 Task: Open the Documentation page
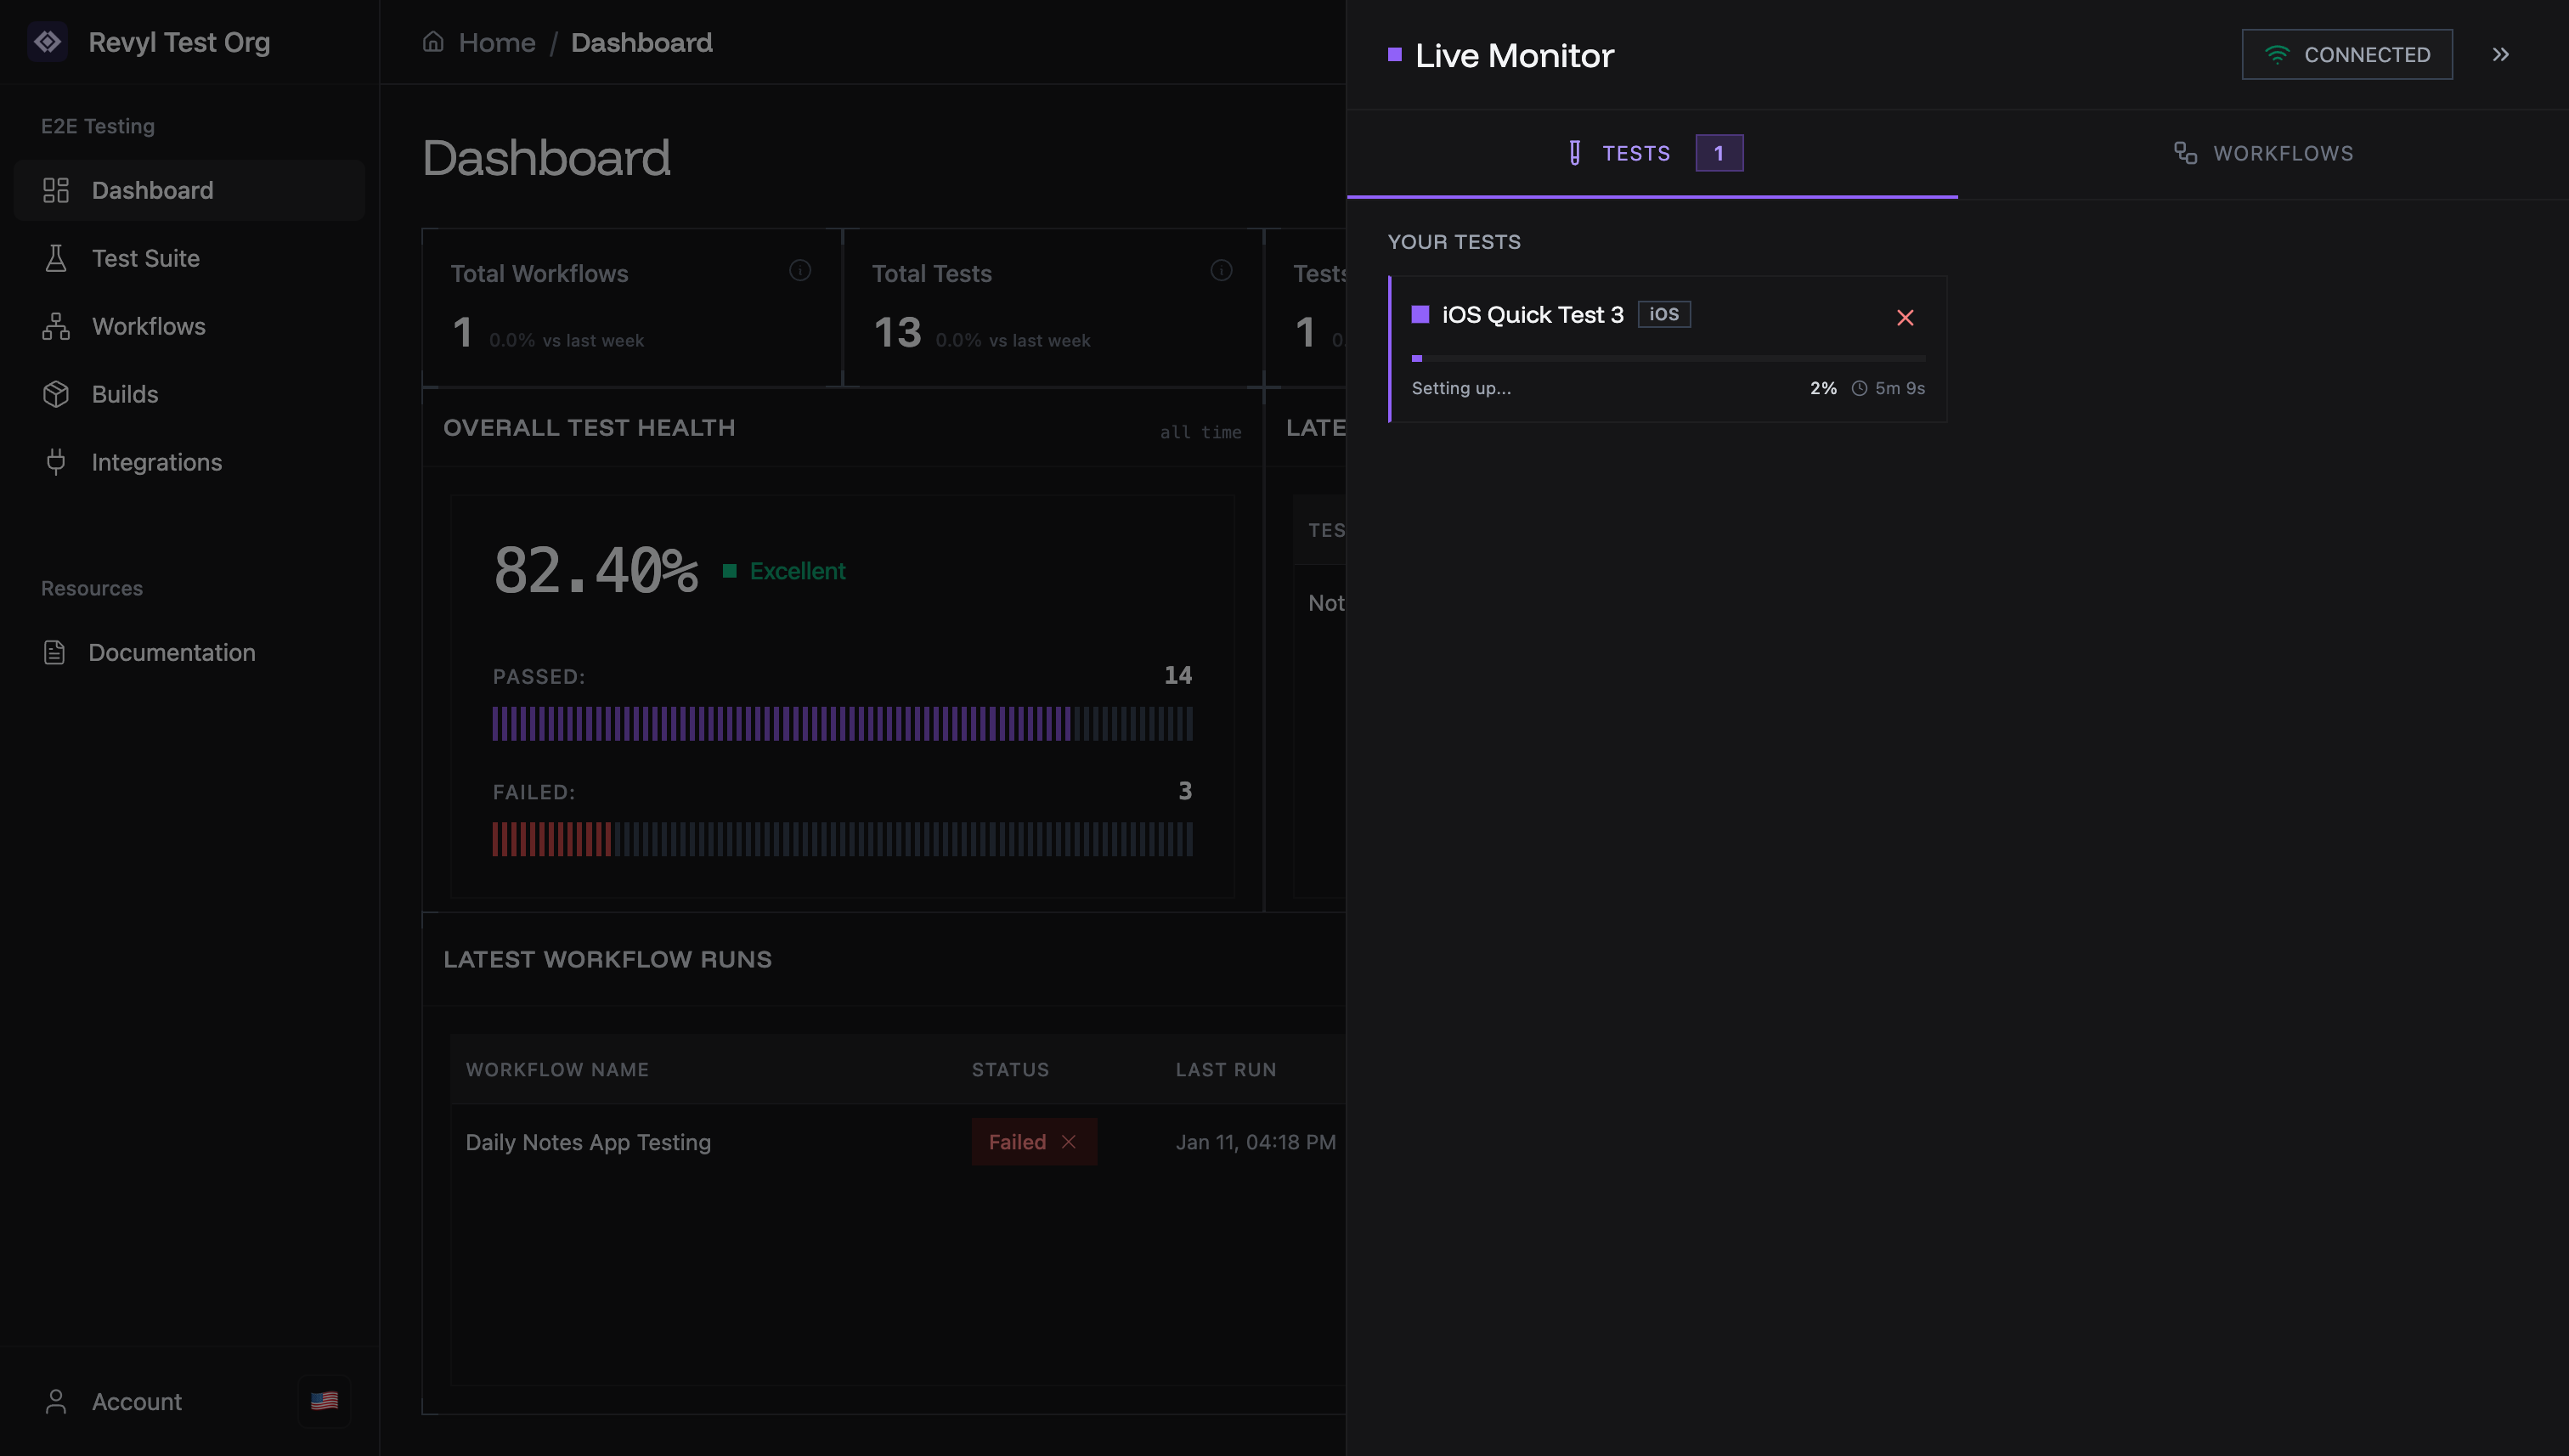pos(171,652)
